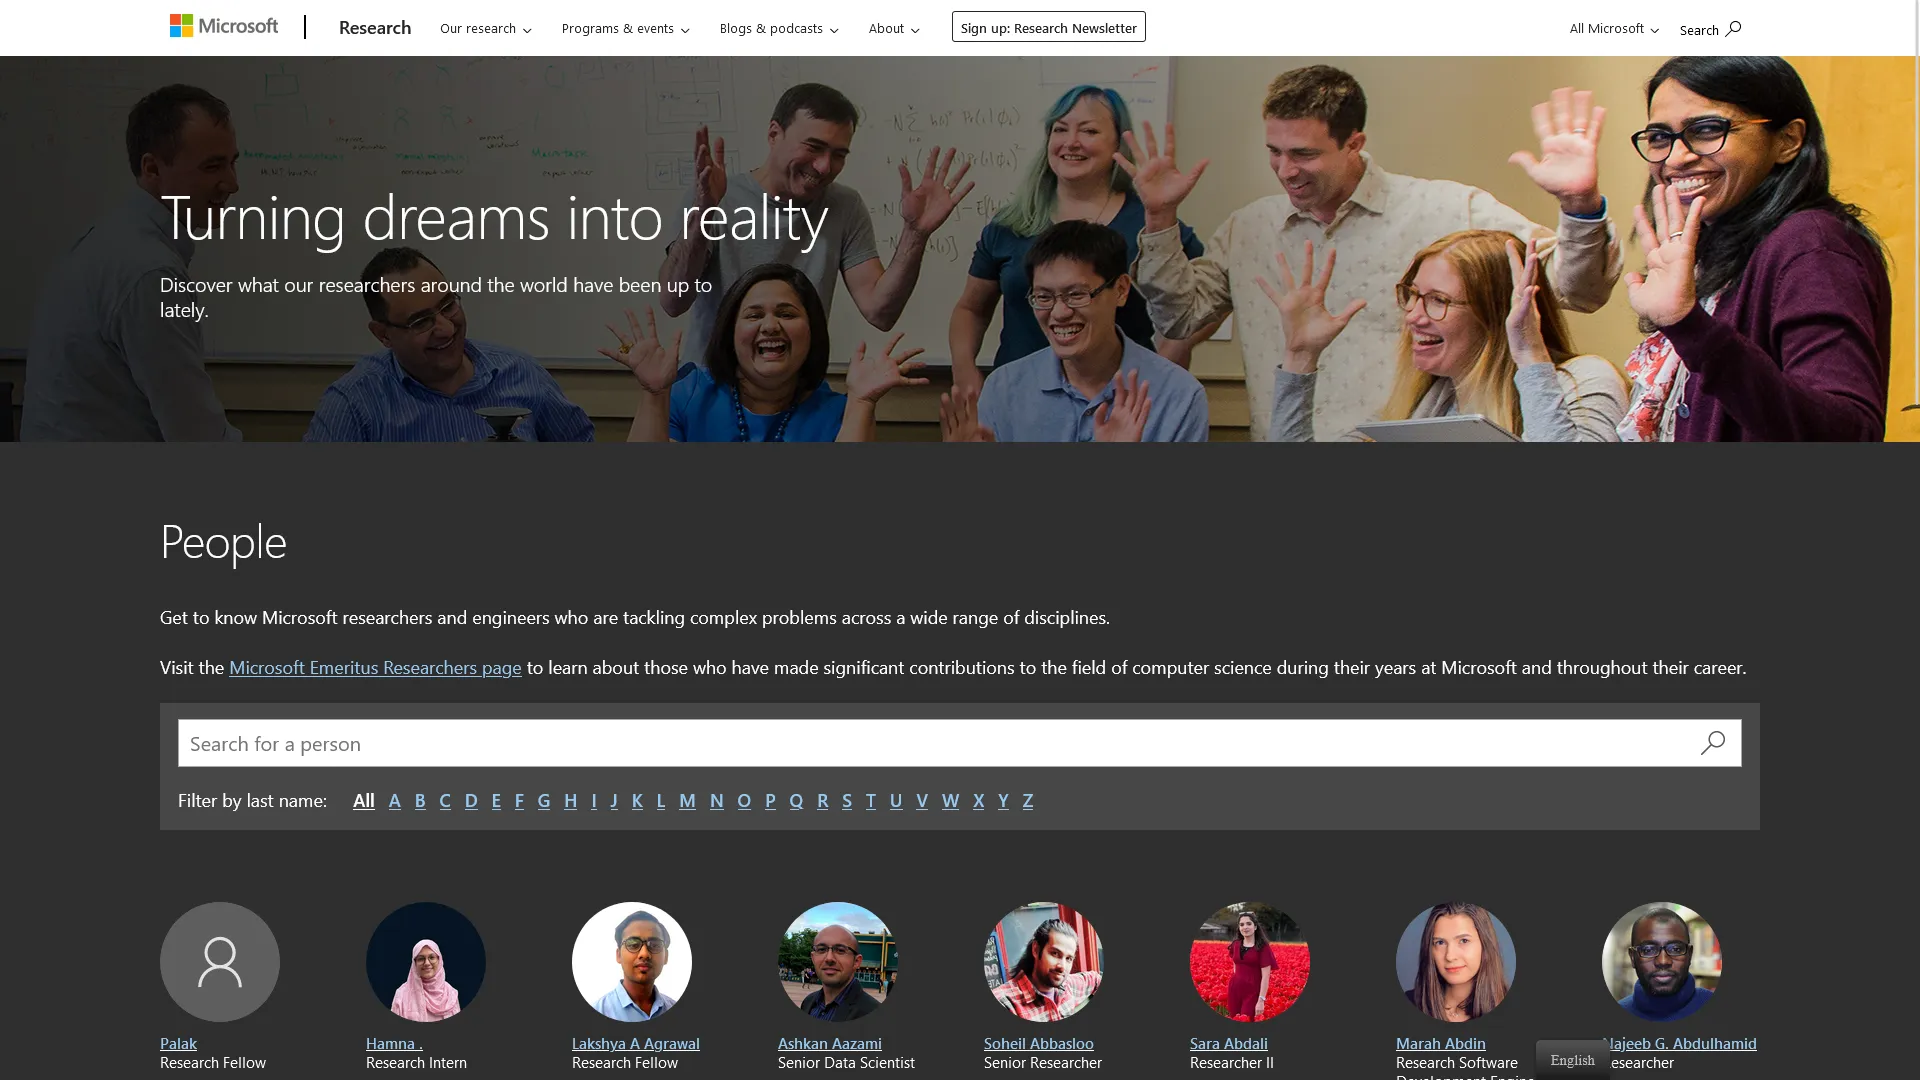This screenshot has height=1080, width=1920.
Task: Open the All Microsoft dropdown
Action: pos(1612,28)
